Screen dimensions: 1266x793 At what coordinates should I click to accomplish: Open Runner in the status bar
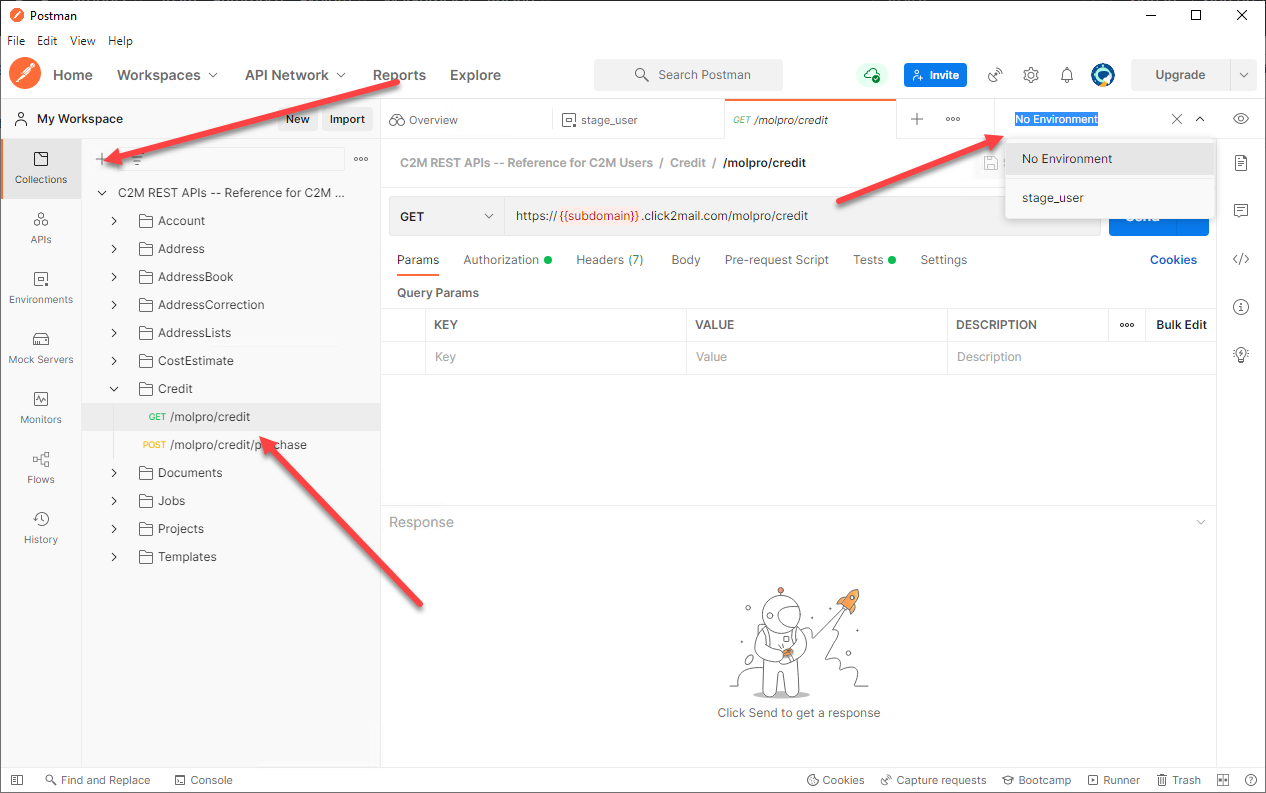tap(1112, 780)
